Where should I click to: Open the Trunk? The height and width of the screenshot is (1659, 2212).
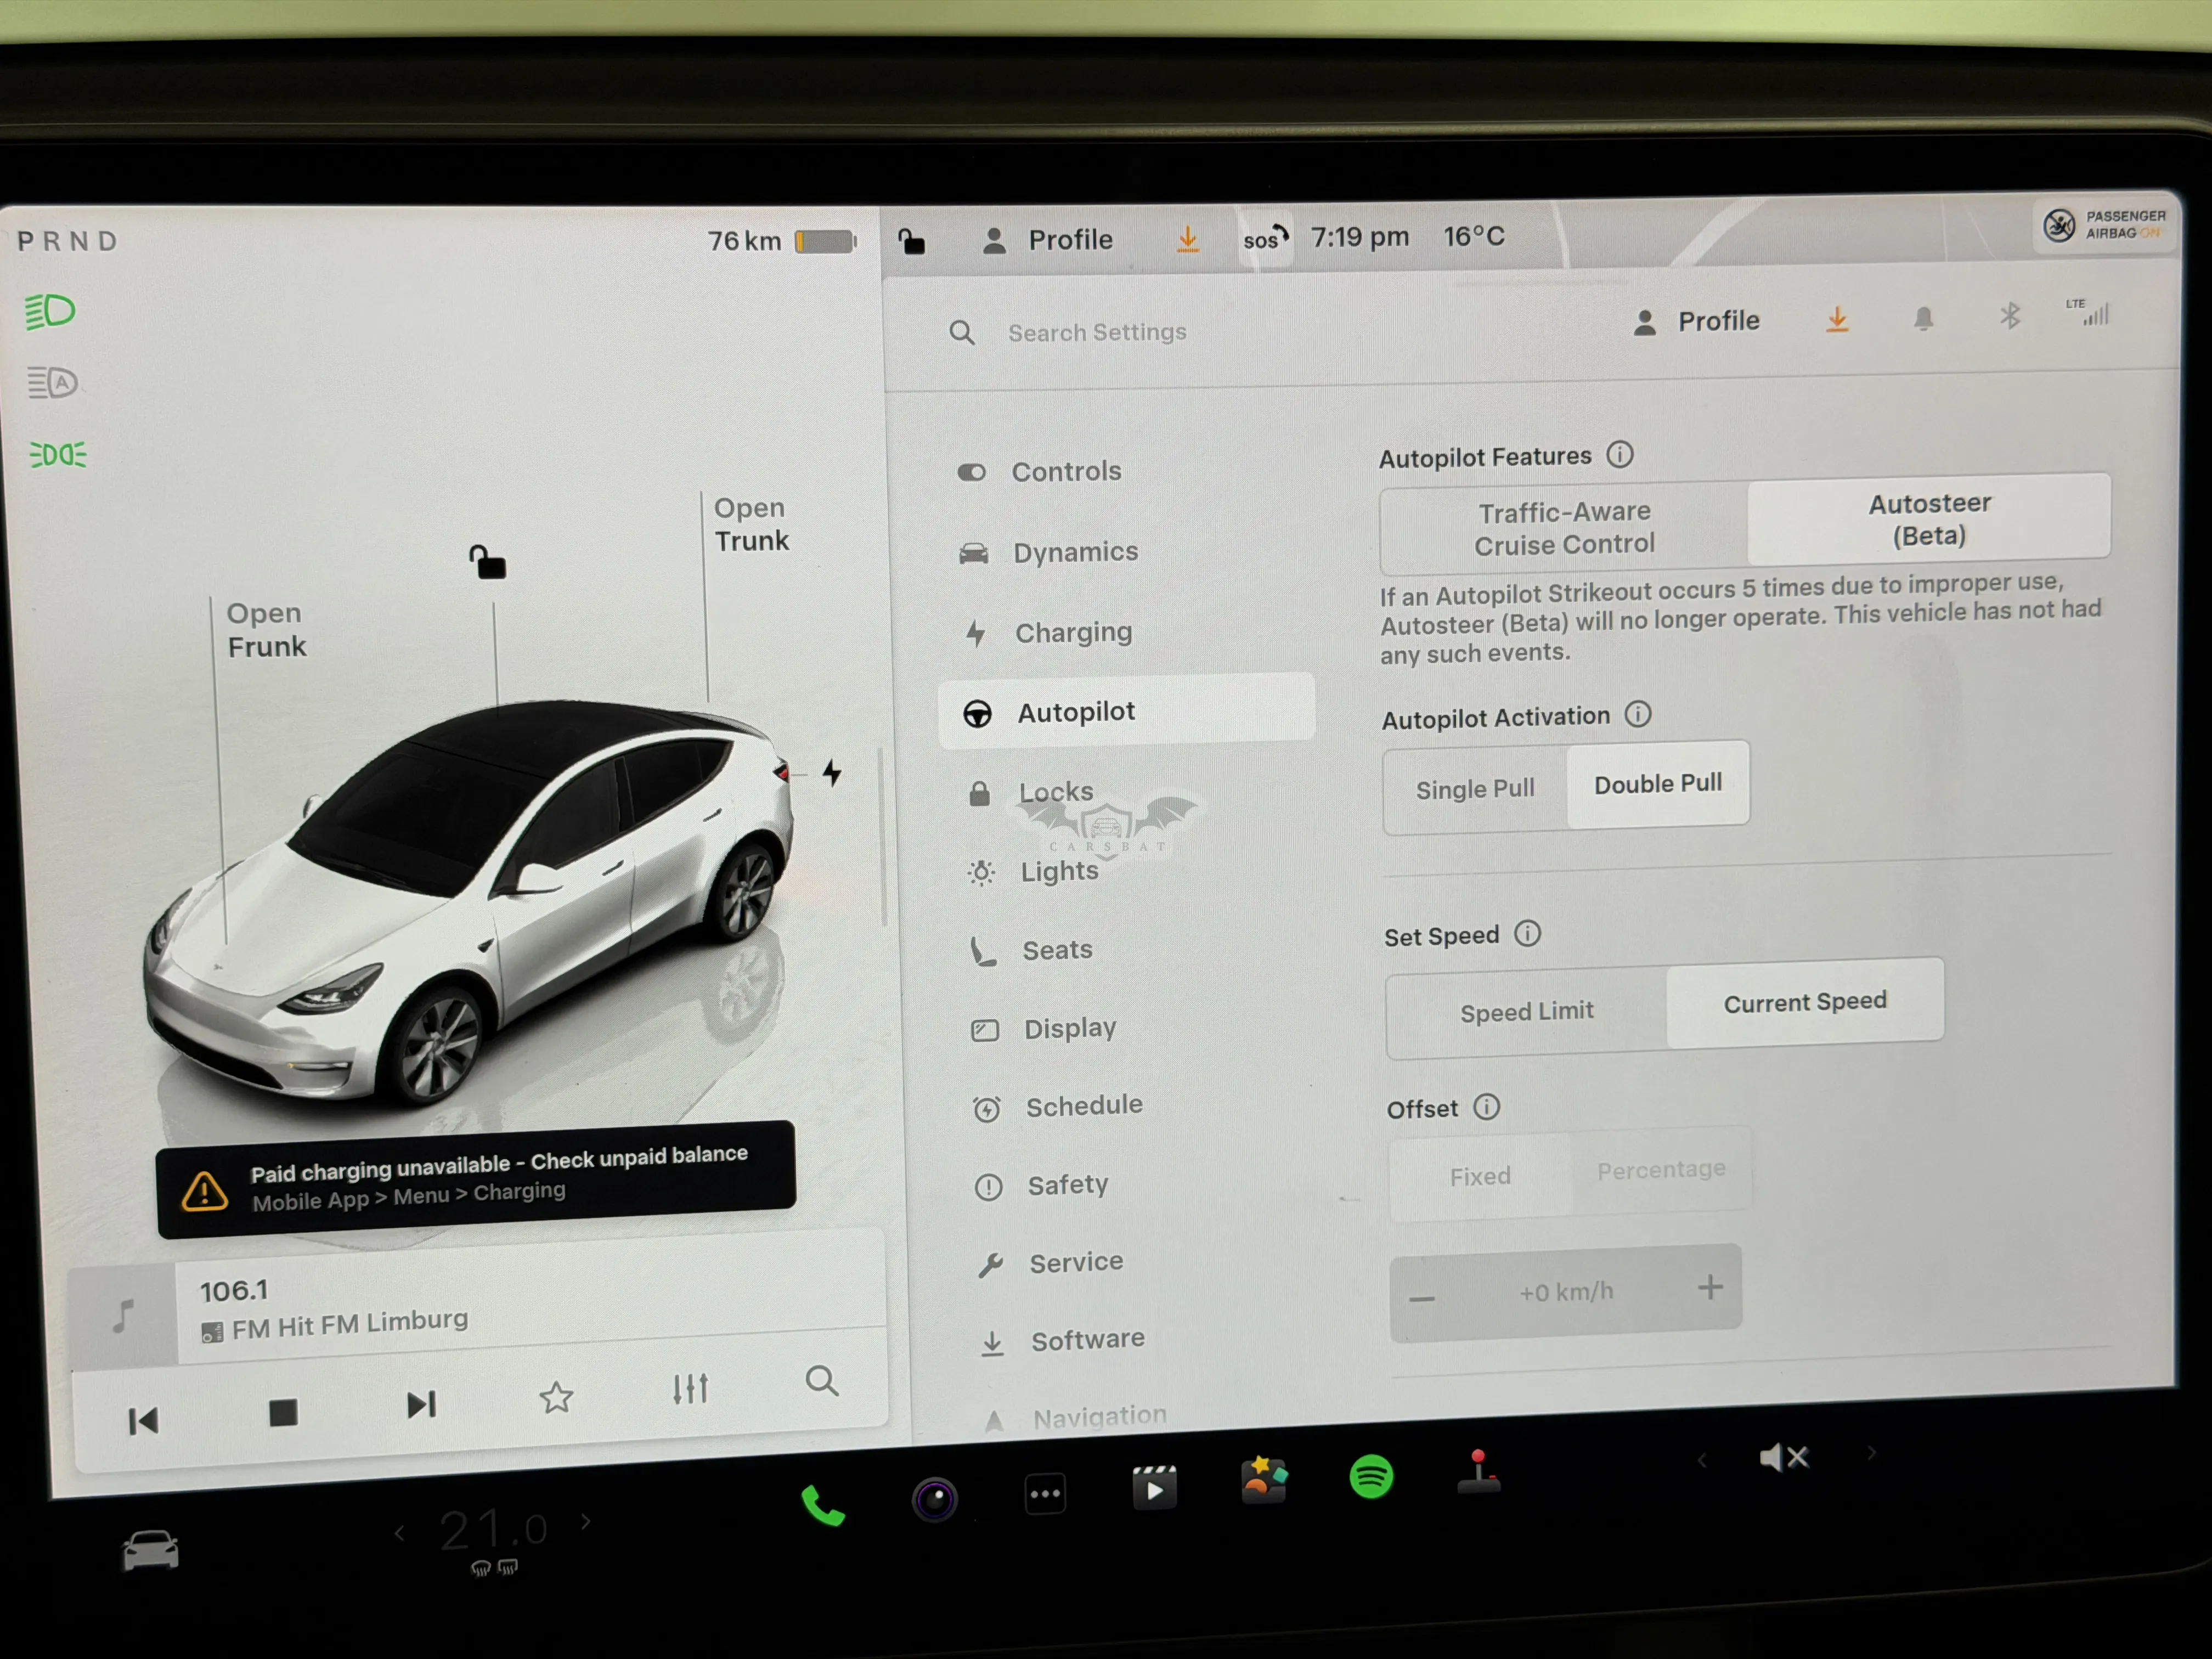coord(751,524)
